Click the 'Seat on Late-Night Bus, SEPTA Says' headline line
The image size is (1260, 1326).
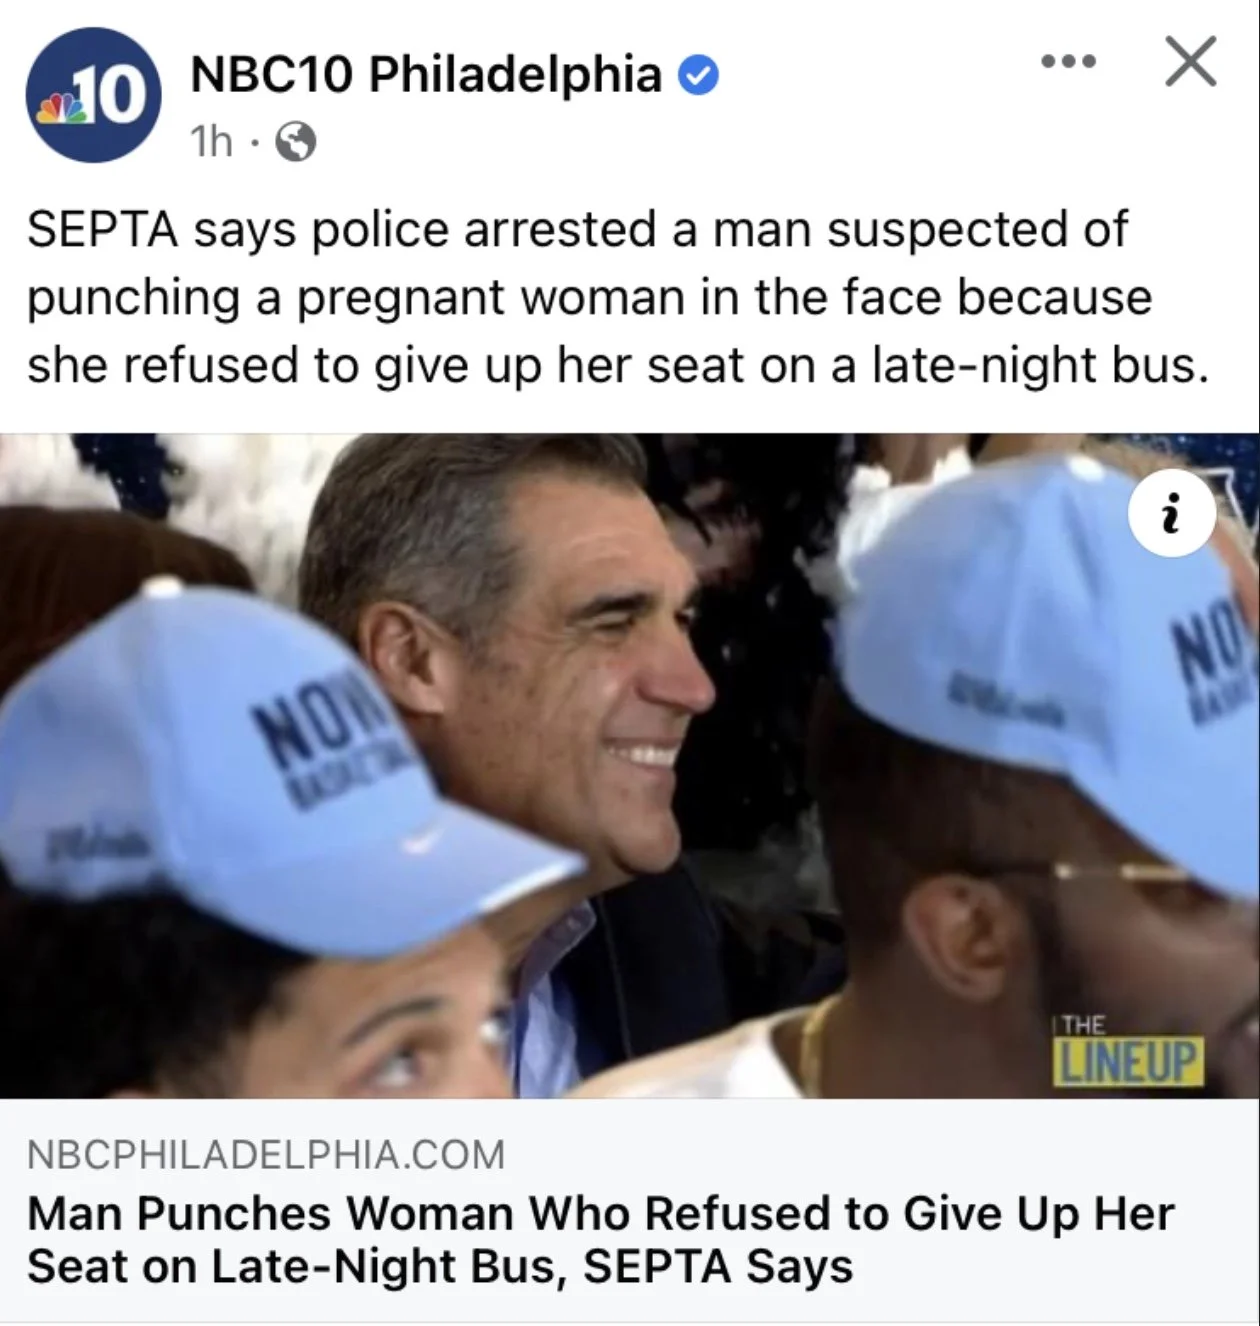(440, 1266)
